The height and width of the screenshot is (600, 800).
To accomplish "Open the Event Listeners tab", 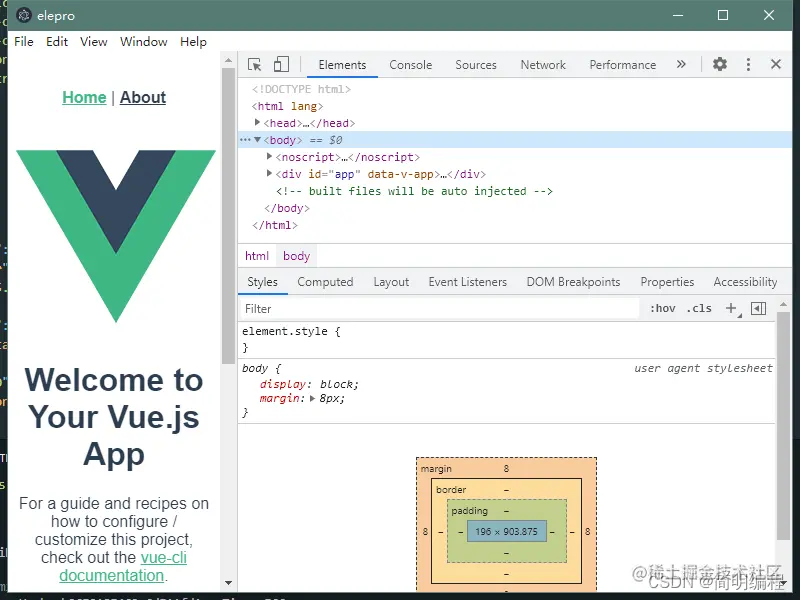I will coord(467,282).
